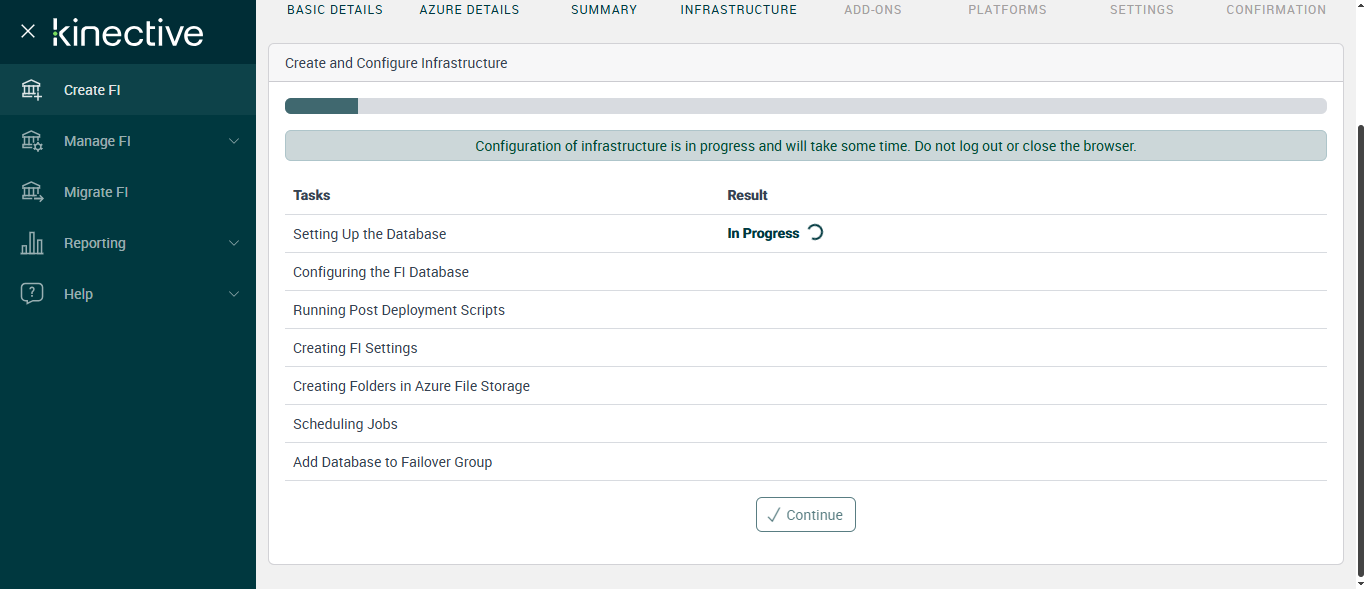
Task: Click the Help question bubble icon
Action: (32, 294)
